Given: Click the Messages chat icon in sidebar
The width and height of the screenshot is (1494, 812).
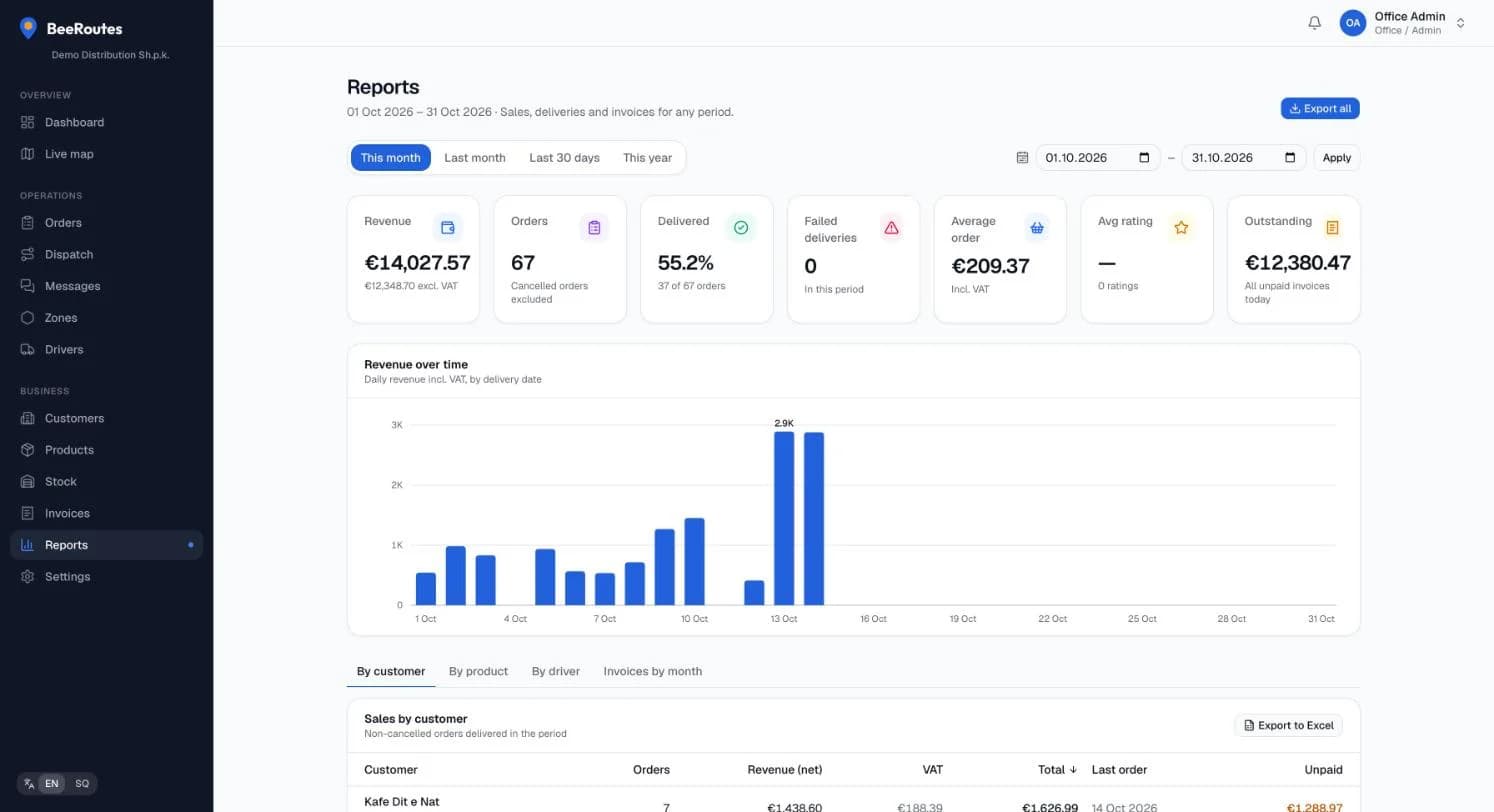Looking at the screenshot, I should point(28,286).
